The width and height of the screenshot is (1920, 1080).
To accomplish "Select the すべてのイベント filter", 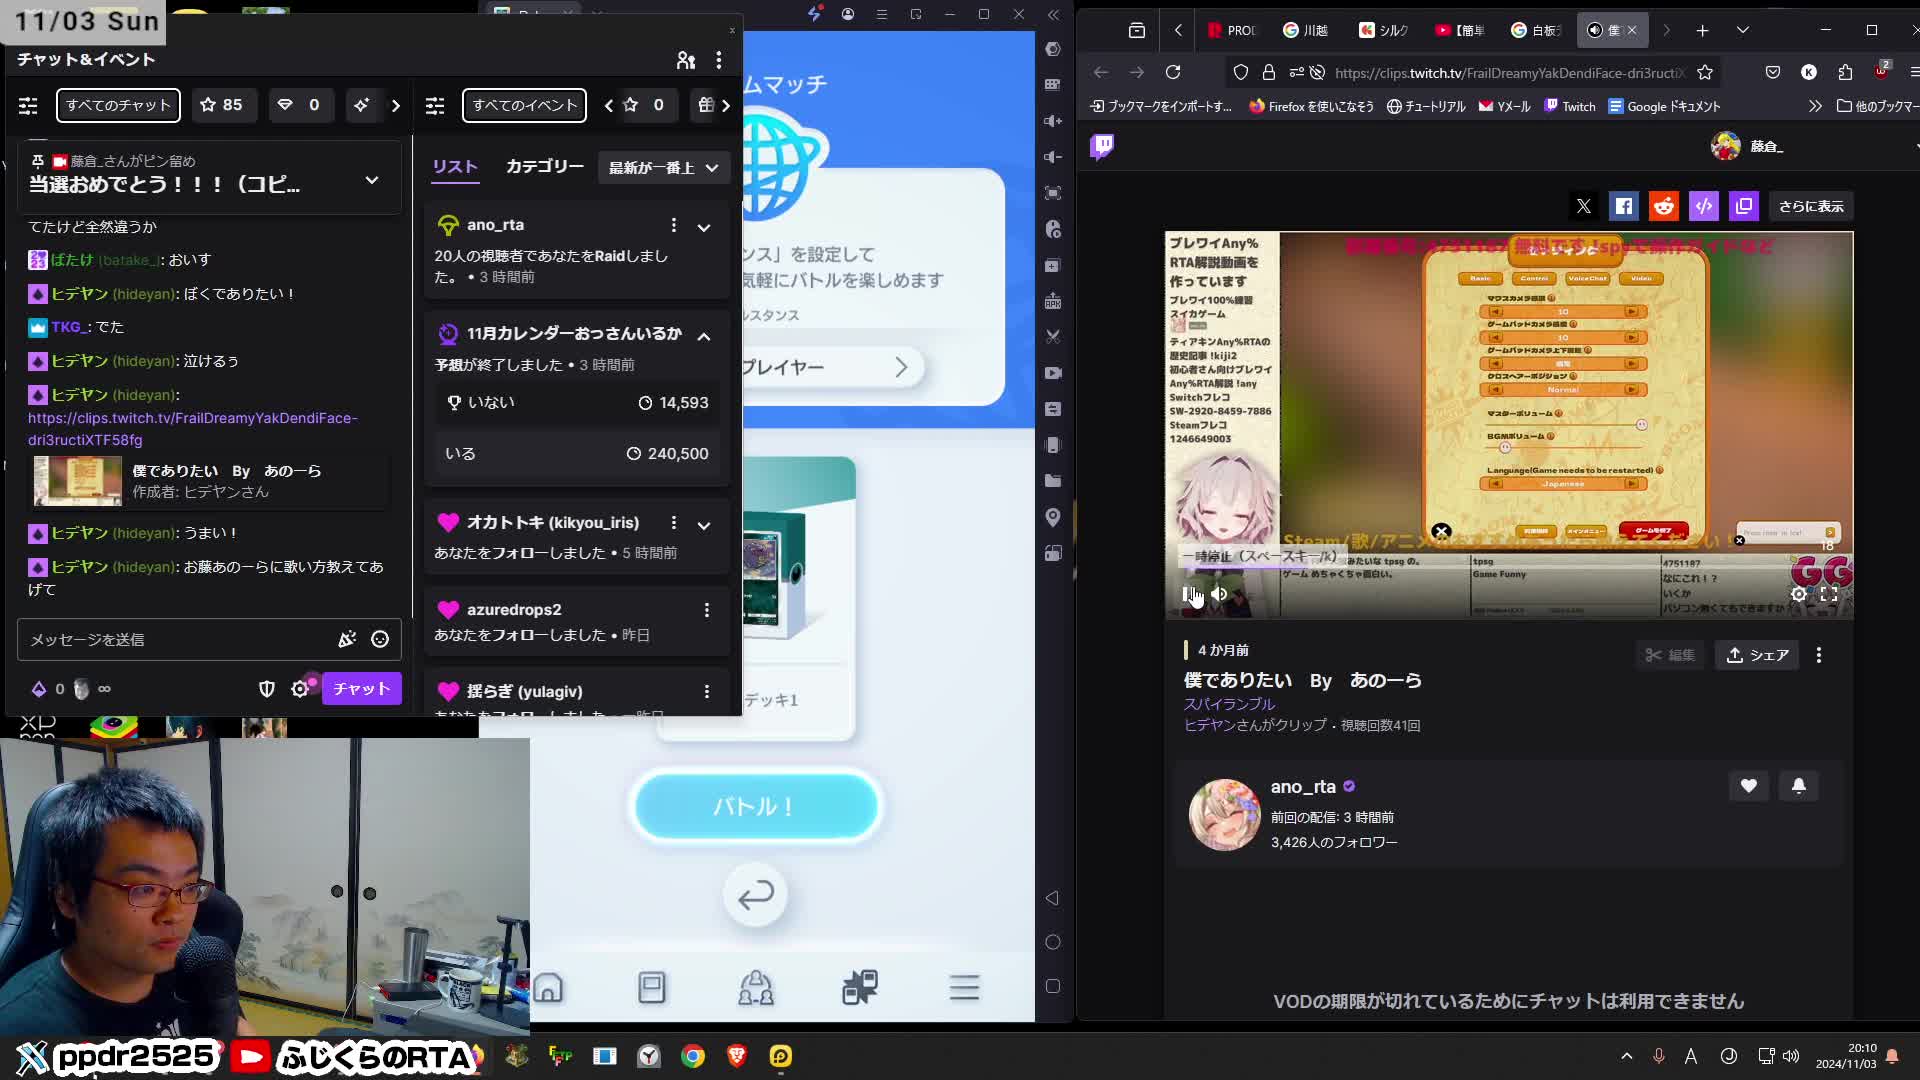I will [524, 105].
